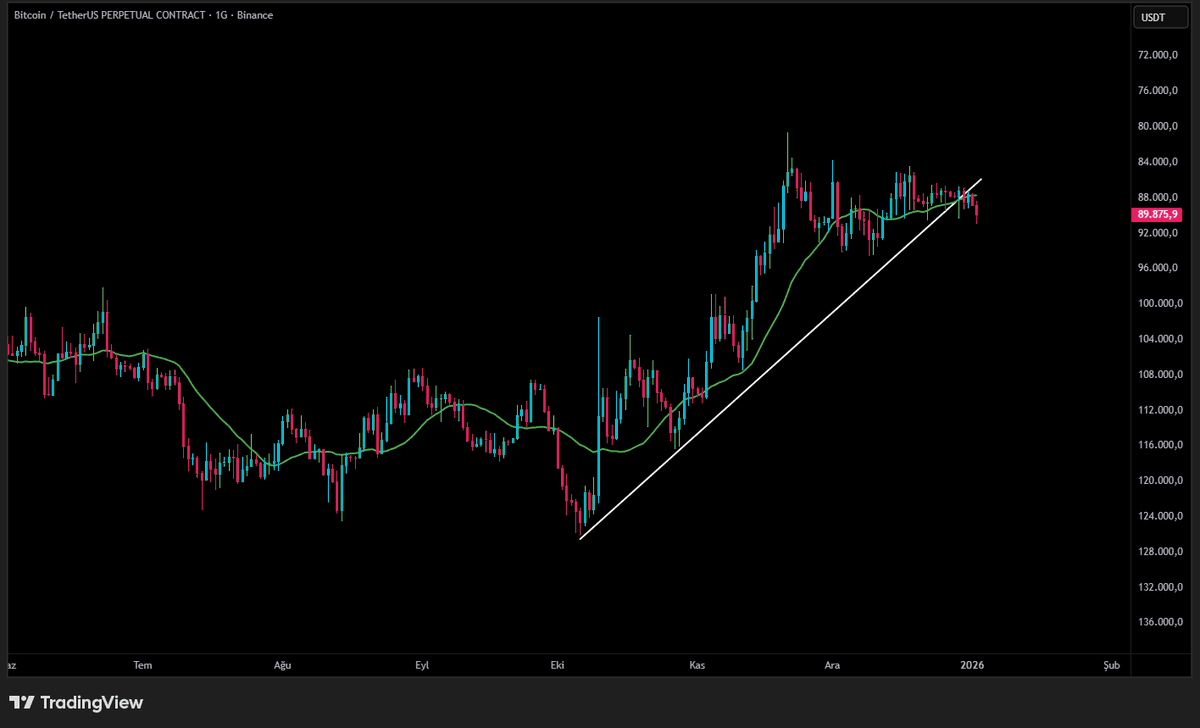1200x728 pixels.
Task: Click the Tem month label on time axis
Action: 142,664
